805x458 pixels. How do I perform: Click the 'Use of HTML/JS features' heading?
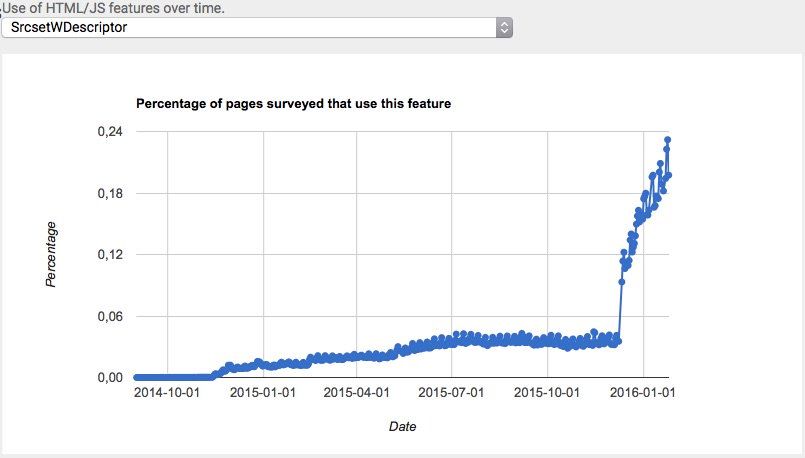click(113, 8)
